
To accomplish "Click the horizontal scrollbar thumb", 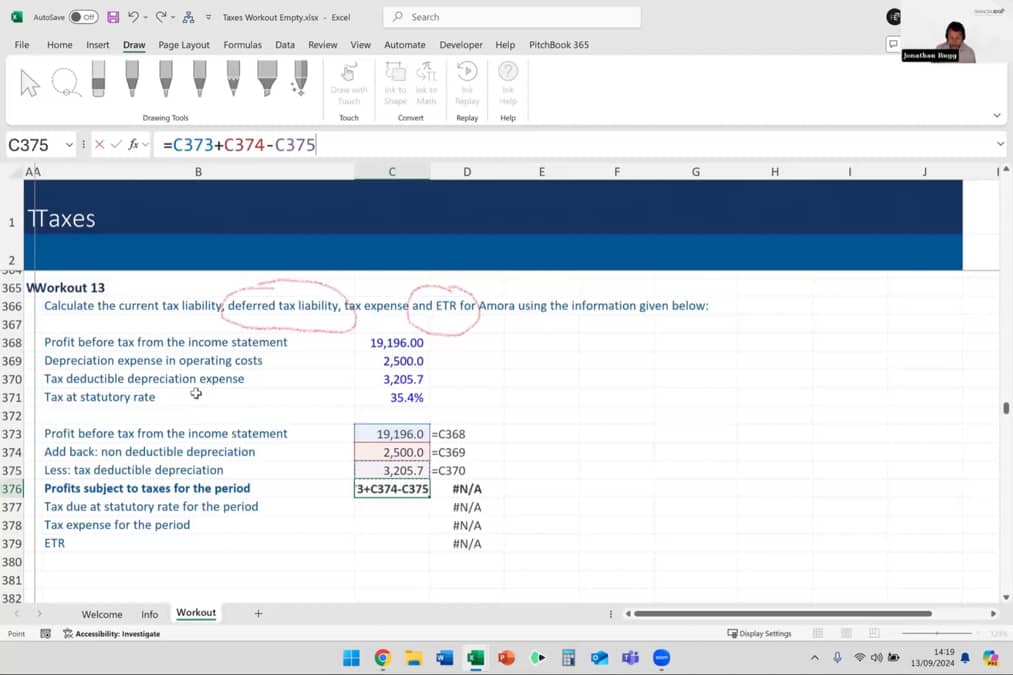I will tap(783, 614).
